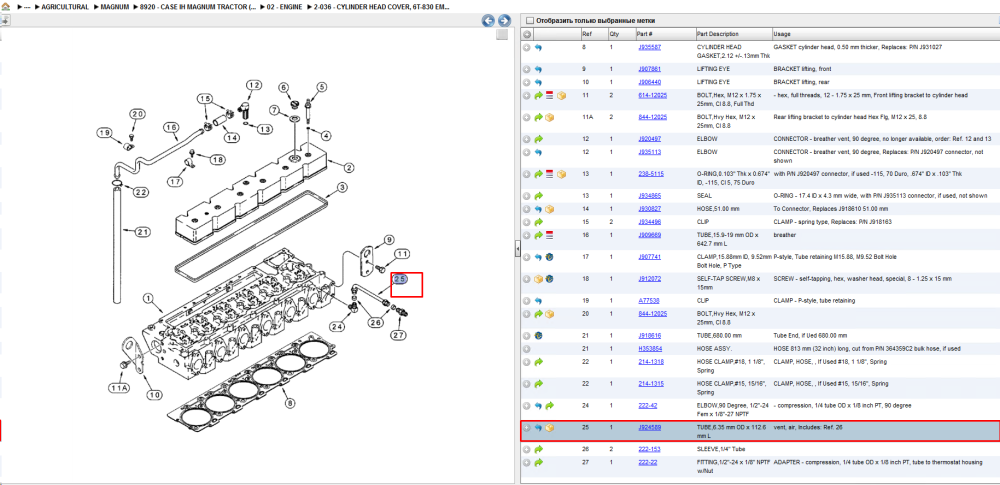Add Ref 8 cylinder head gasket with its plus icon
Viewport: 1000px width, 485px height.
[527, 47]
